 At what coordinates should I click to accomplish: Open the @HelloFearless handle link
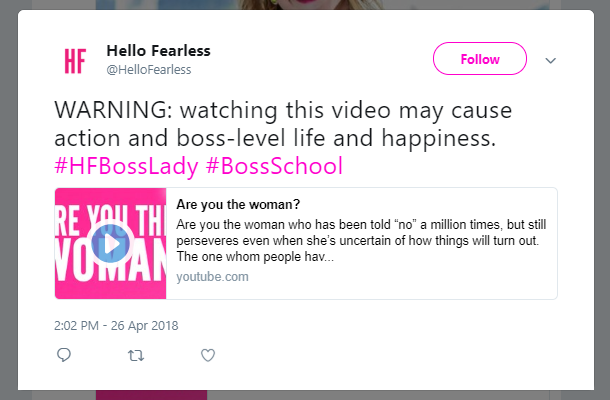pos(149,70)
